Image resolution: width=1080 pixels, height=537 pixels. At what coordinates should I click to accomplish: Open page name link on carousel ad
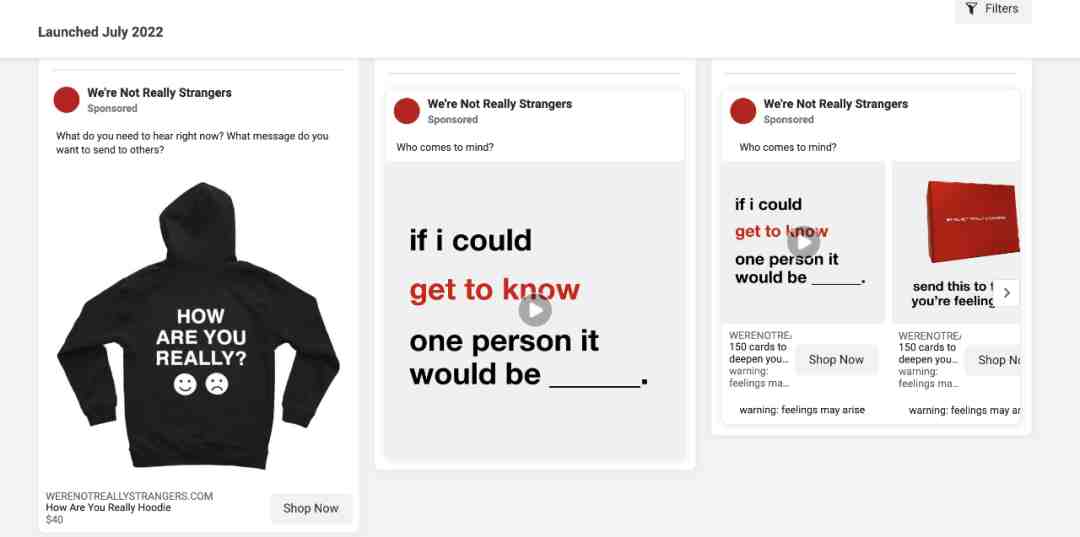click(x=835, y=104)
